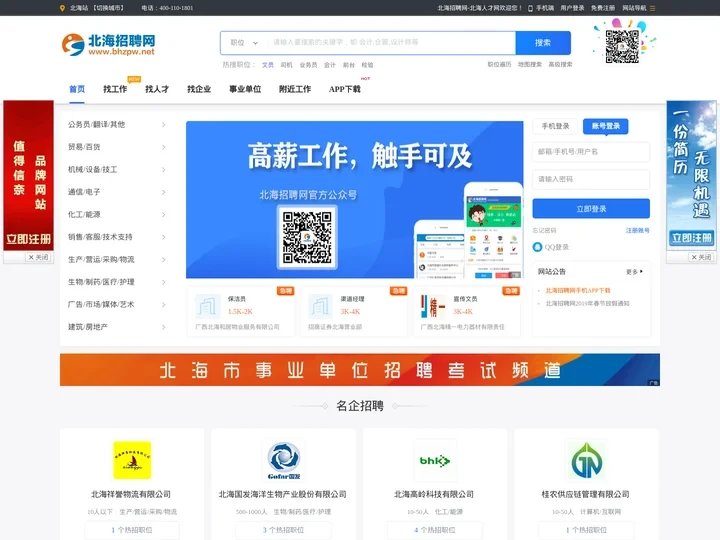
Task: Open the 地图搜索 link
Action: (x=530, y=64)
